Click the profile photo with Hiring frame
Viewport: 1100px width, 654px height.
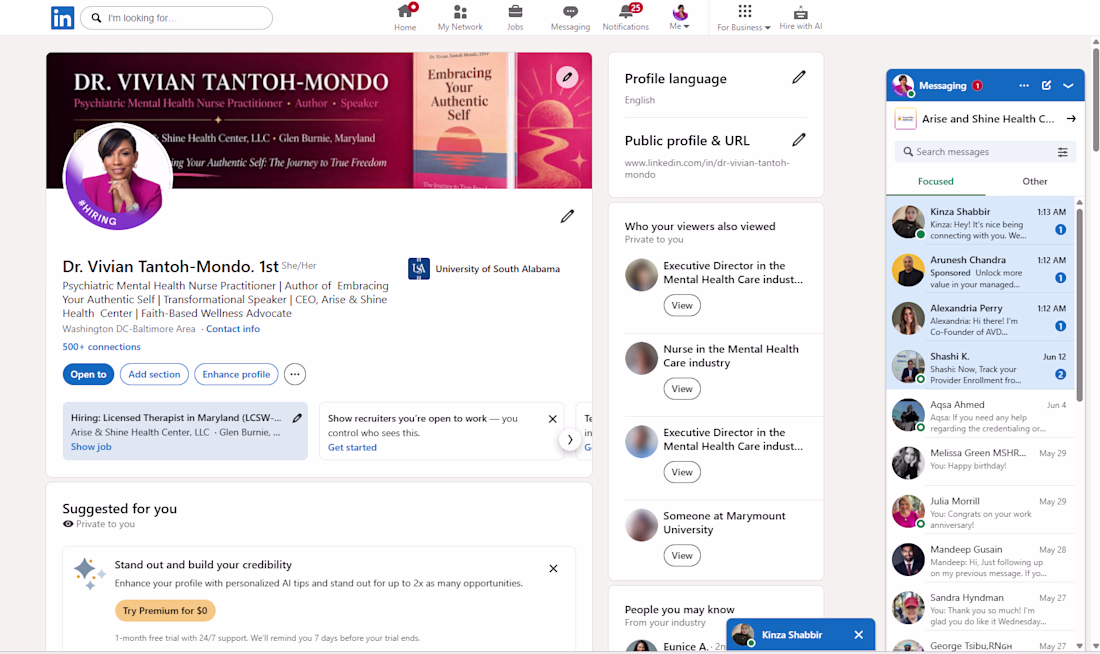click(117, 176)
